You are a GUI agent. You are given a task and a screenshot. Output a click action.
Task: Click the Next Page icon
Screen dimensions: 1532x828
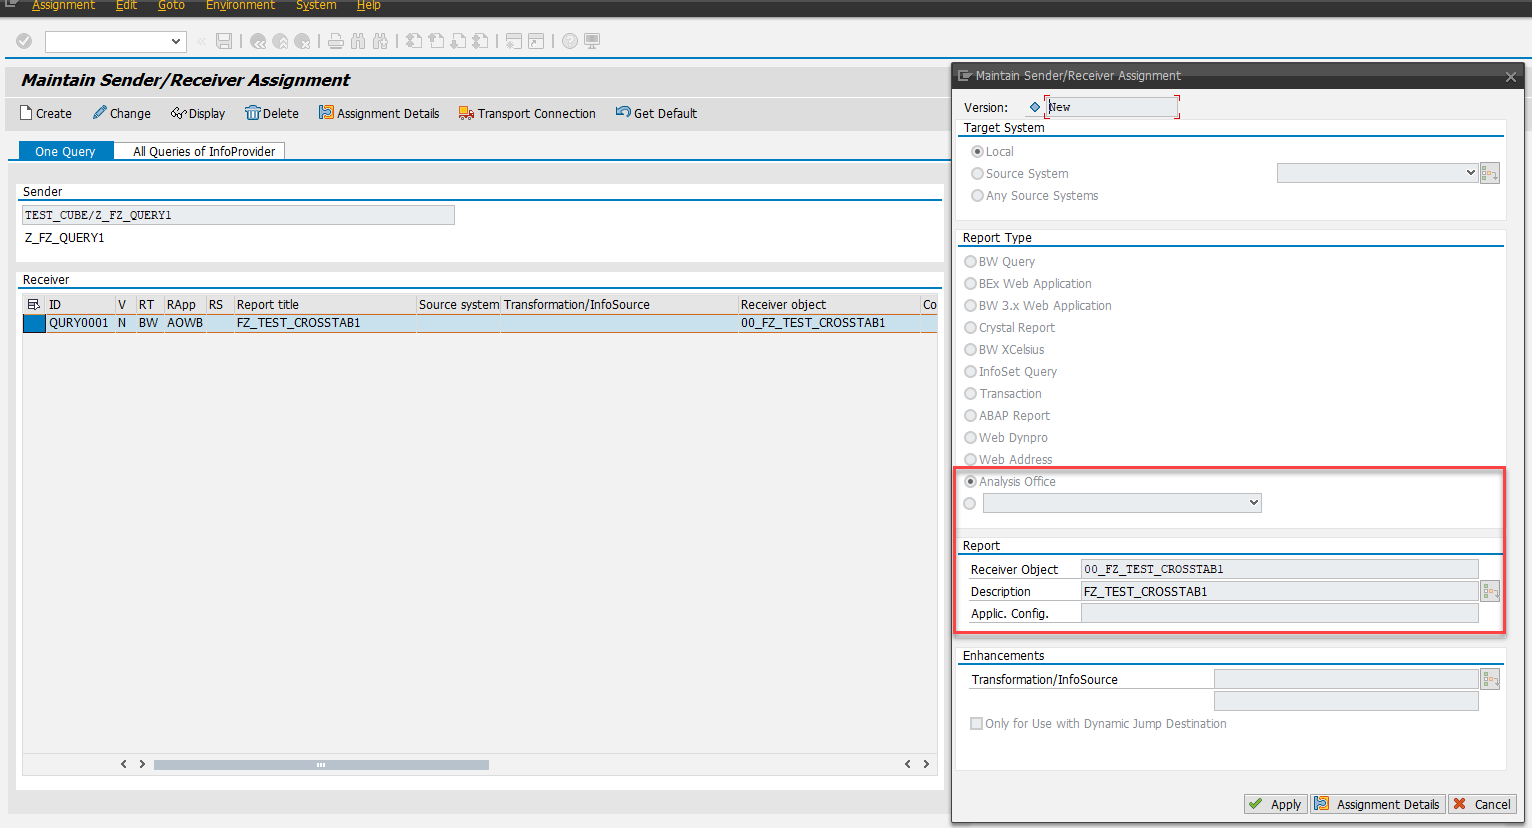coord(458,41)
